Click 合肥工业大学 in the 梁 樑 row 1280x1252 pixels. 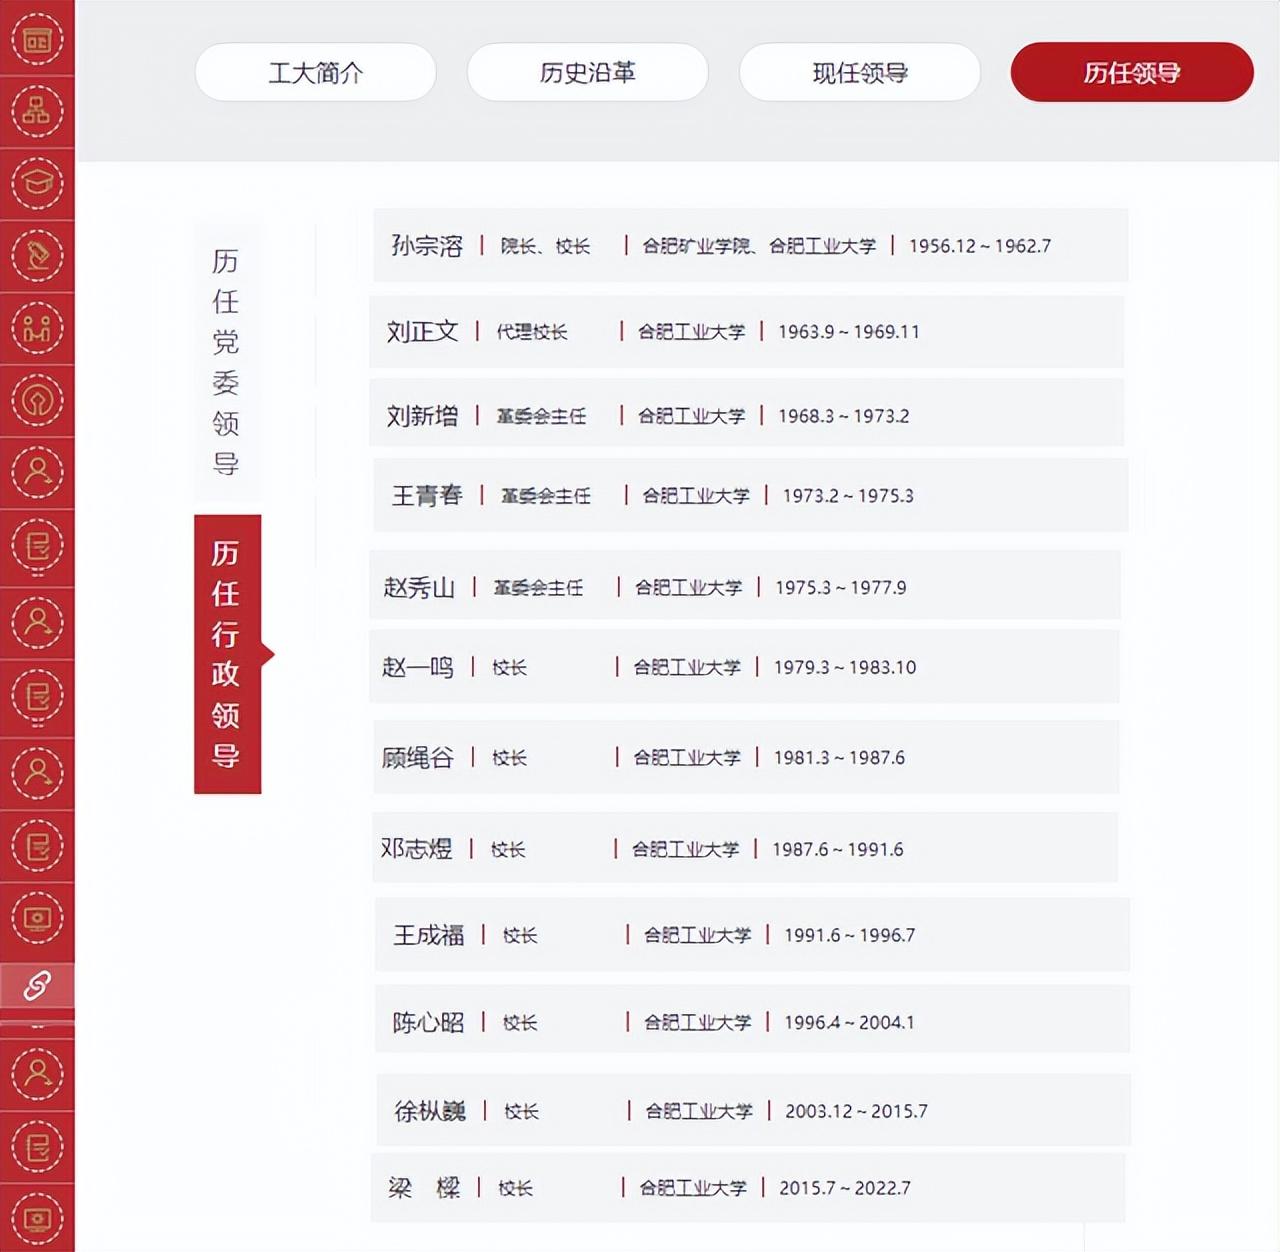[x=693, y=1188]
